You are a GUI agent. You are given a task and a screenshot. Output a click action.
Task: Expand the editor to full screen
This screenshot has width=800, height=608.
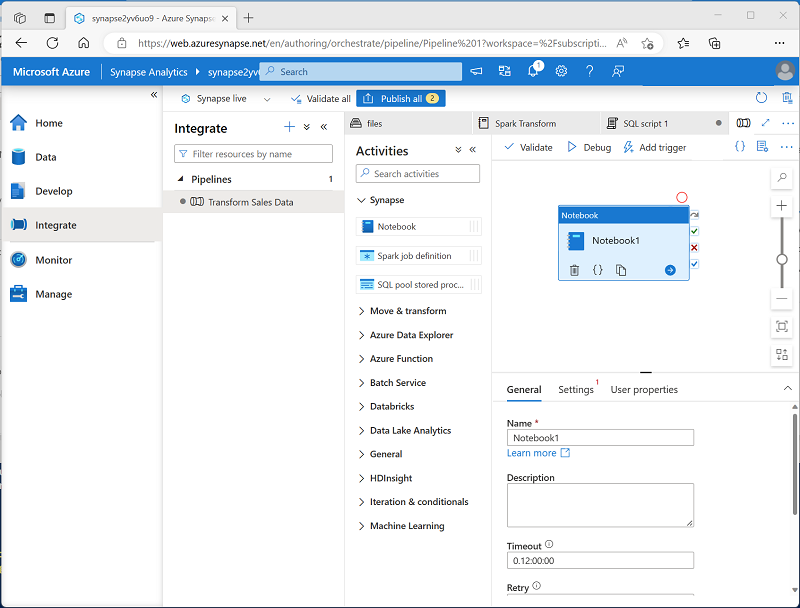[765, 123]
